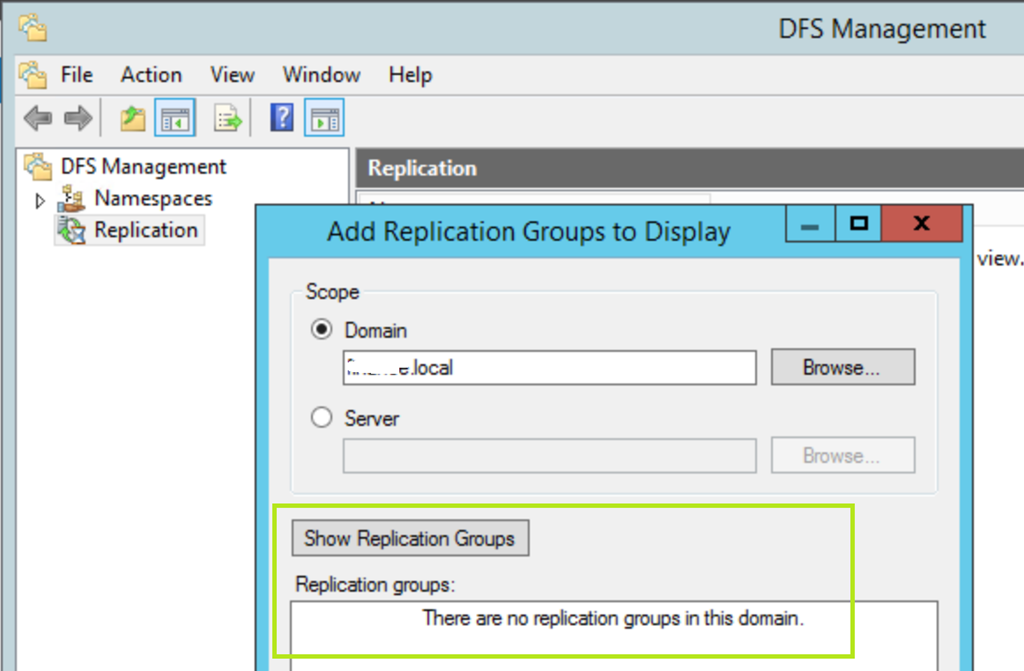Screen dimensions: 1024x671
Task: Click the Up one level folder icon
Action: coord(133,119)
